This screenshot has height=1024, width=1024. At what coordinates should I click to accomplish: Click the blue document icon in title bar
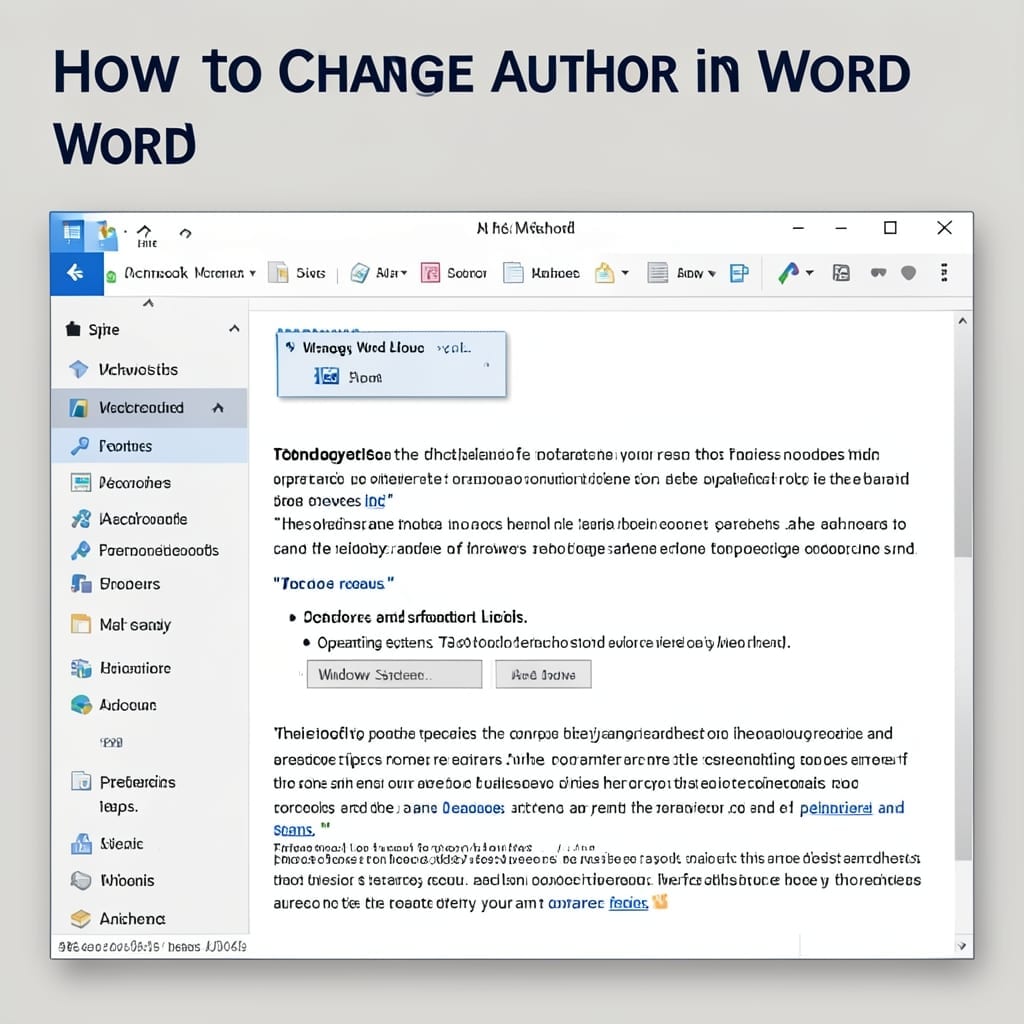pyautogui.click(x=71, y=232)
